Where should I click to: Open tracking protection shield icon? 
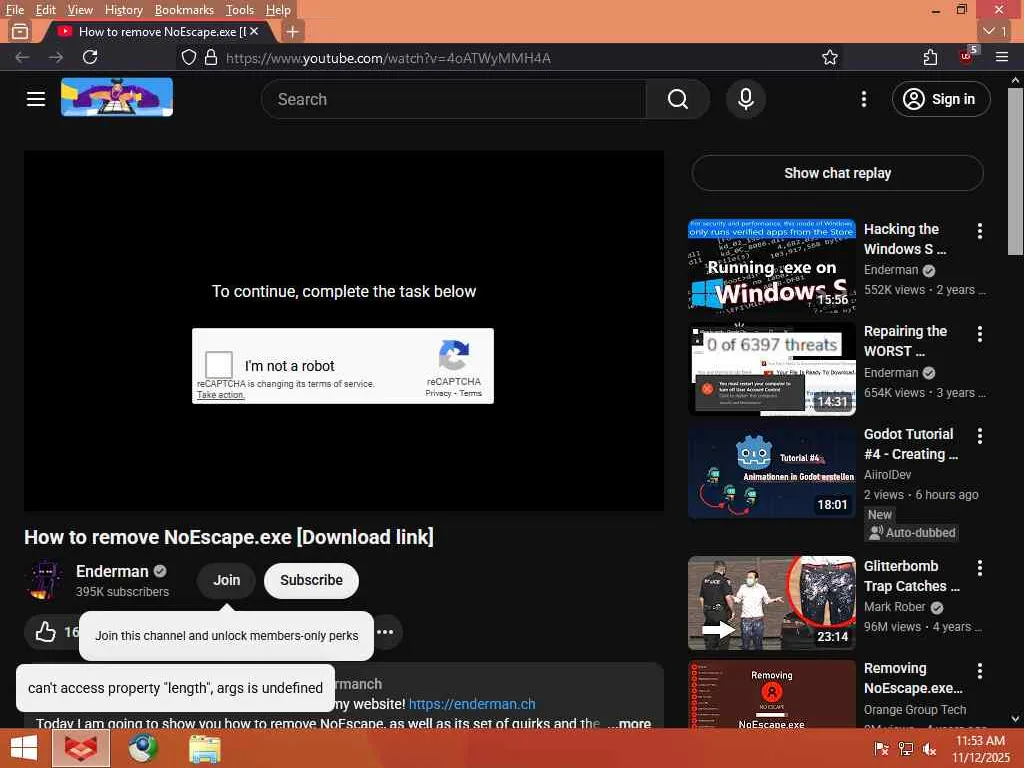pos(189,57)
